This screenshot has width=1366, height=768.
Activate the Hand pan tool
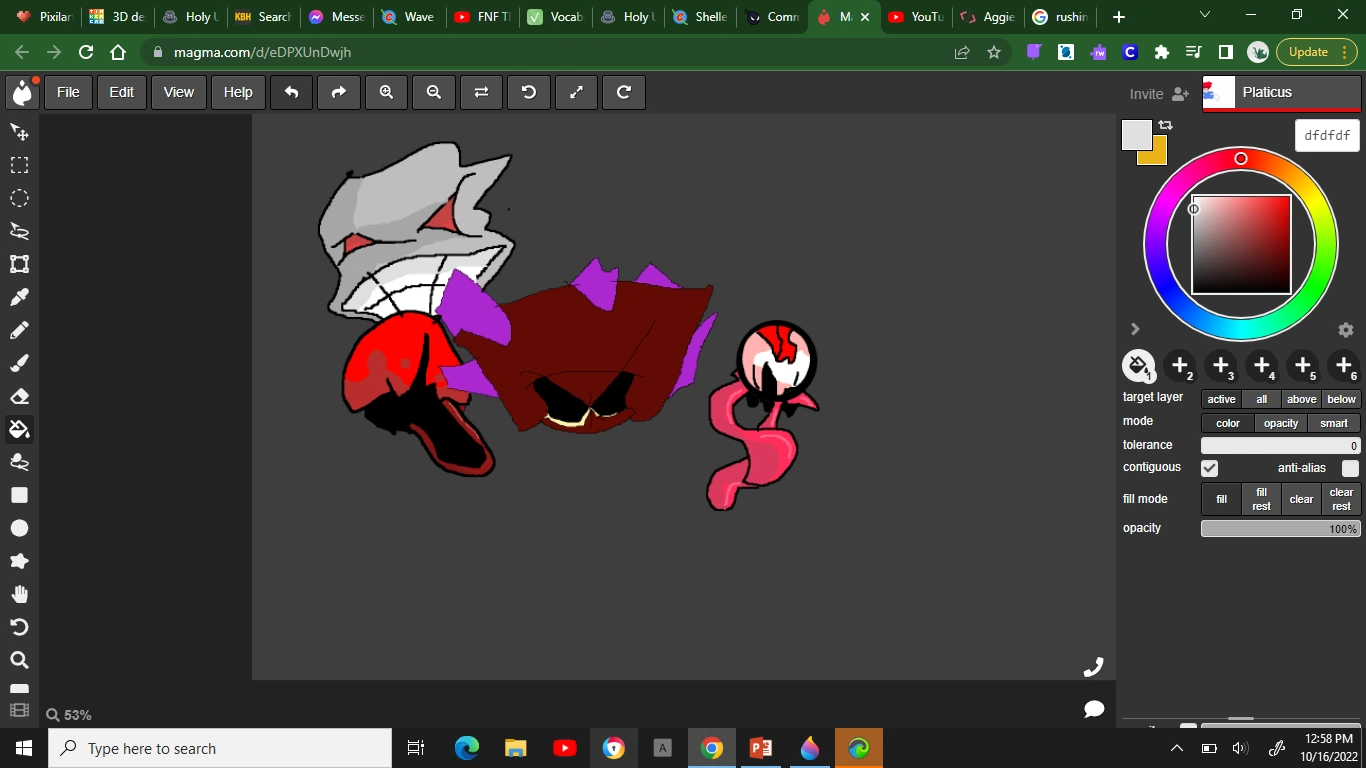coord(19,594)
